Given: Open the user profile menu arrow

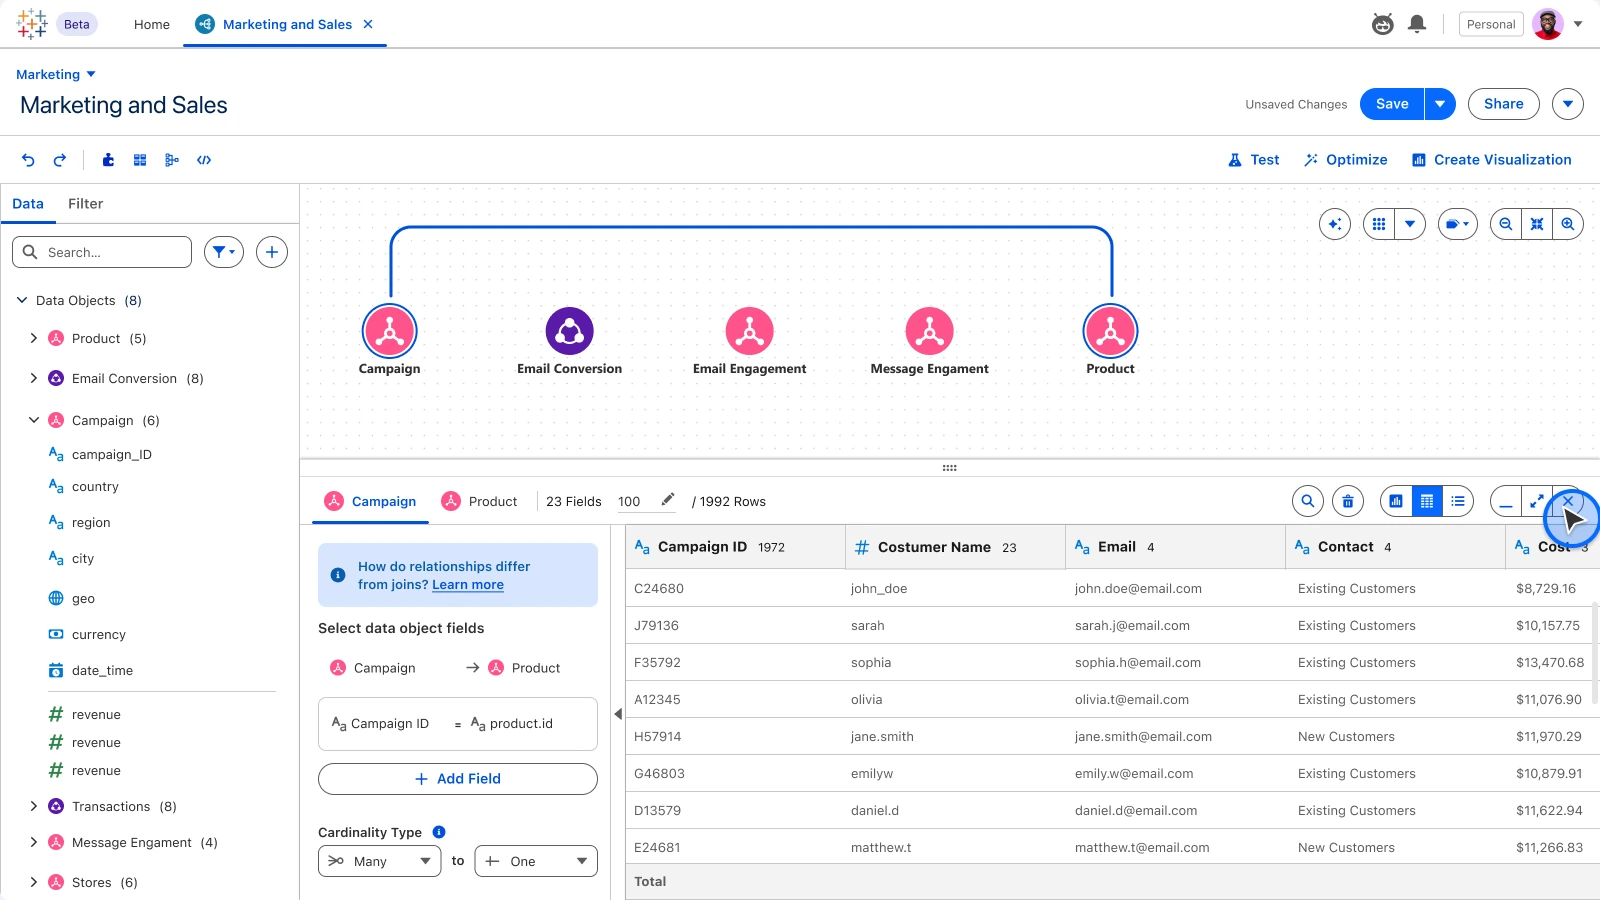Looking at the screenshot, I should click(1578, 24).
